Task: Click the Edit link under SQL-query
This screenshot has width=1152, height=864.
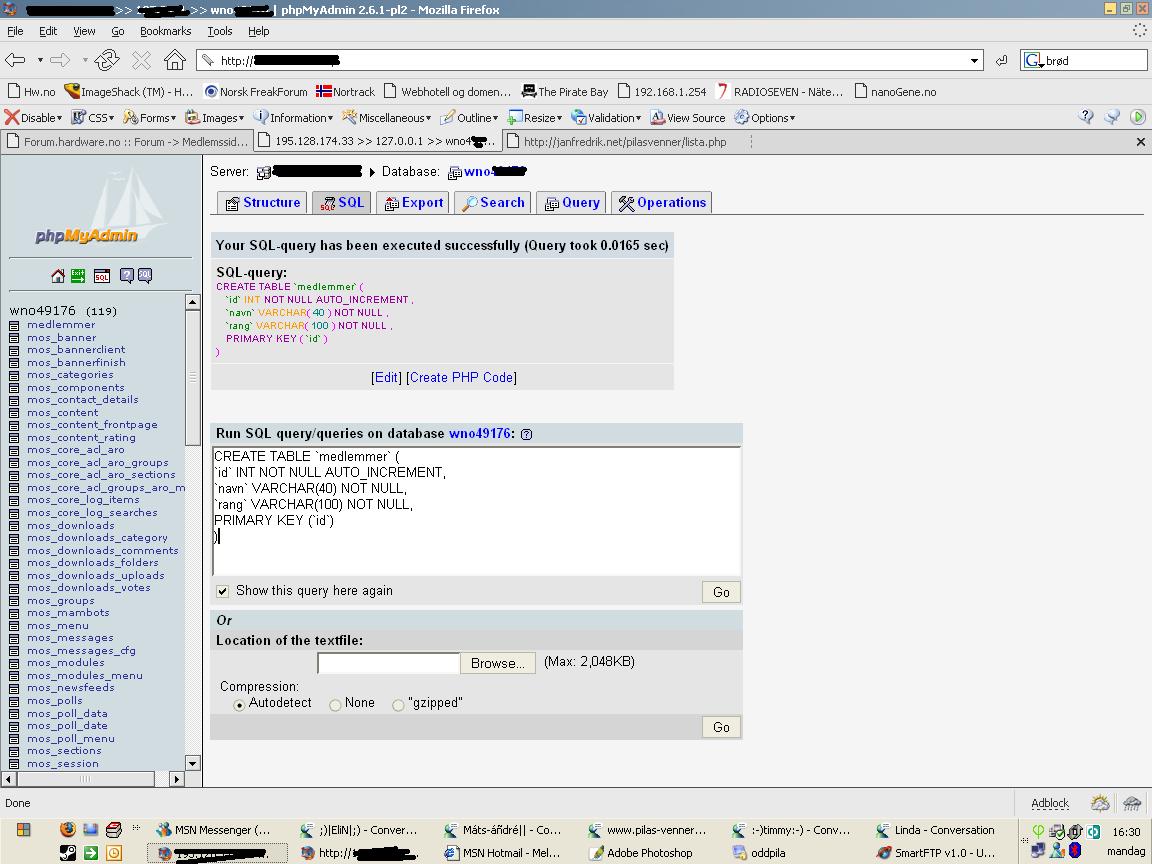Action: [x=386, y=378]
